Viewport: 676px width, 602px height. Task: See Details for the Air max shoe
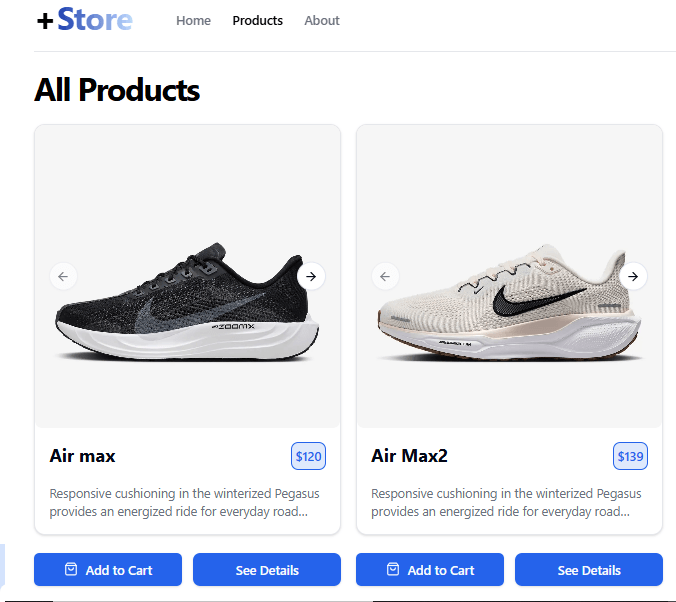point(267,570)
